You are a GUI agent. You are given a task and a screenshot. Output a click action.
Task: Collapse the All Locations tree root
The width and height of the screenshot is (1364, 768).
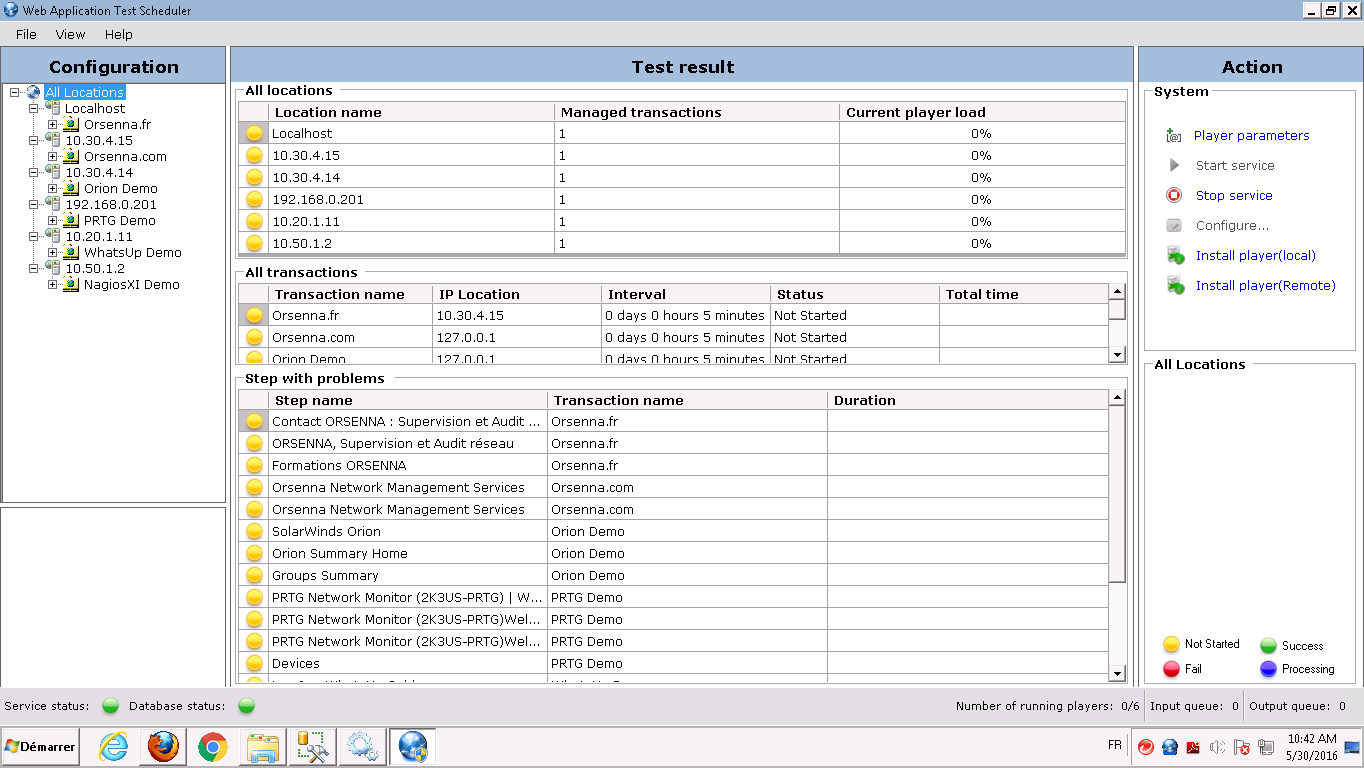coord(15,92)
